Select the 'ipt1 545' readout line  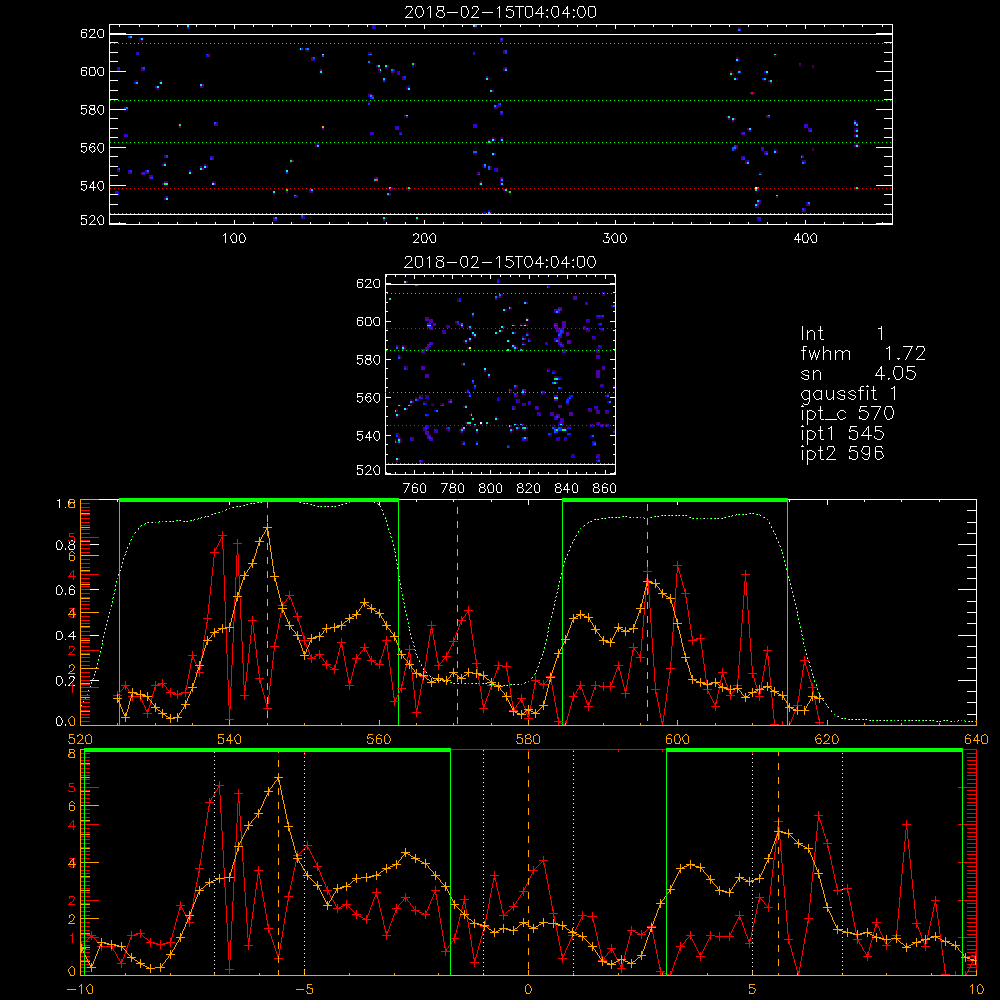(x=842, y=434)
